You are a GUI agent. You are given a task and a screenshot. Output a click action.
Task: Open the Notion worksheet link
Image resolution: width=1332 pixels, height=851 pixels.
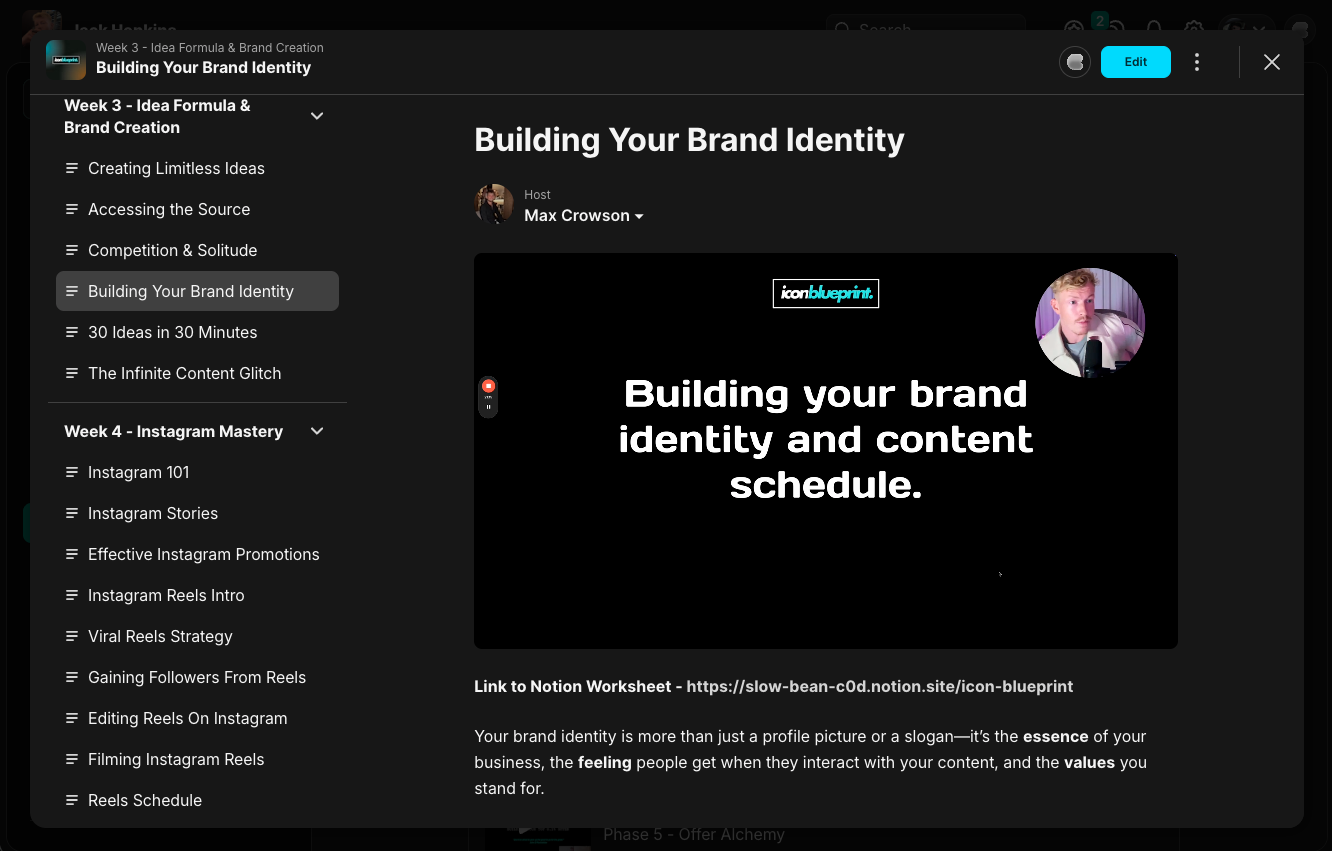click(880, 687)
